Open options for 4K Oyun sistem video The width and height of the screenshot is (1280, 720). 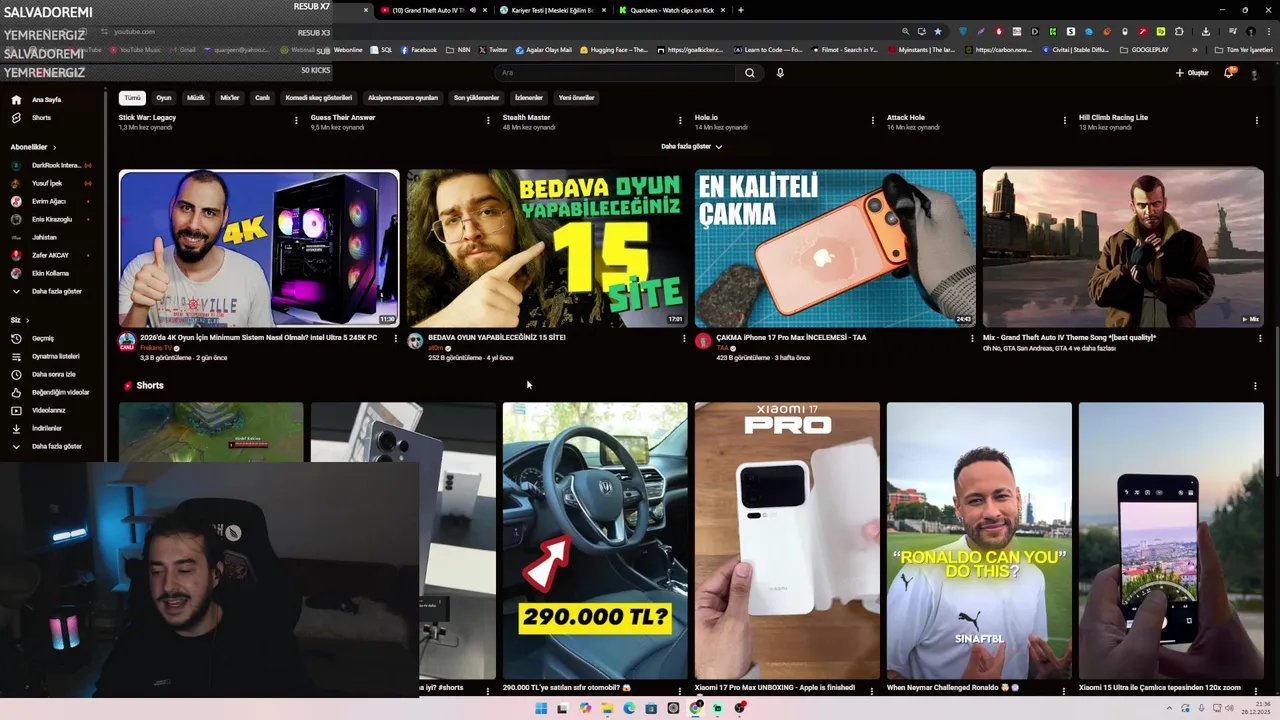[396, 338]
